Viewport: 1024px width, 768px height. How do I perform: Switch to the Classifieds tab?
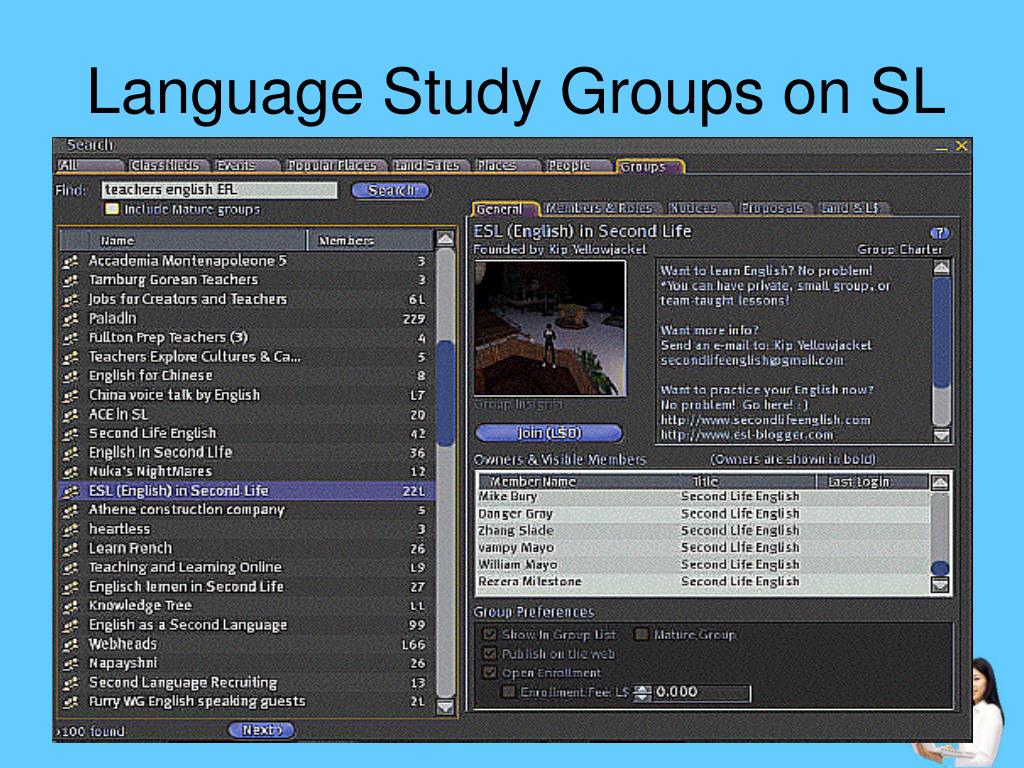[x=167, y=166]
